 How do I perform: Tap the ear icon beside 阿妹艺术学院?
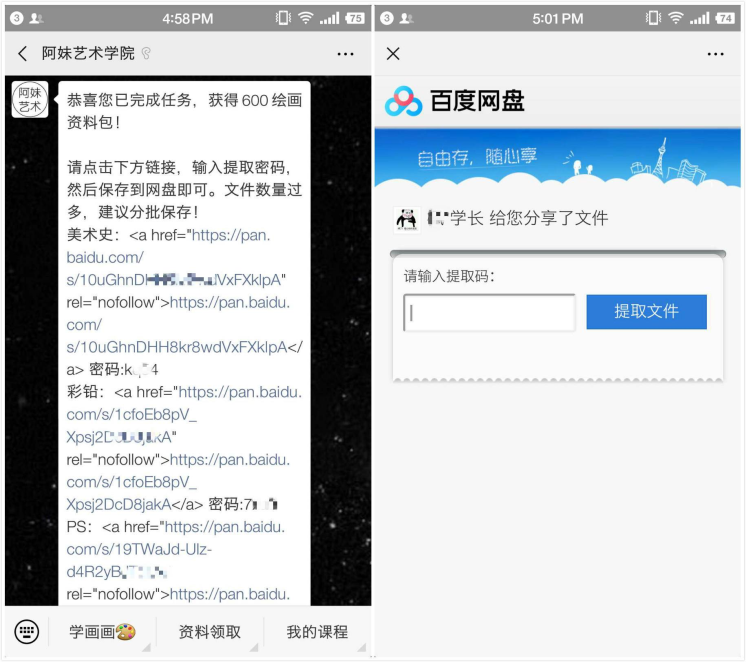pos(146,53)
